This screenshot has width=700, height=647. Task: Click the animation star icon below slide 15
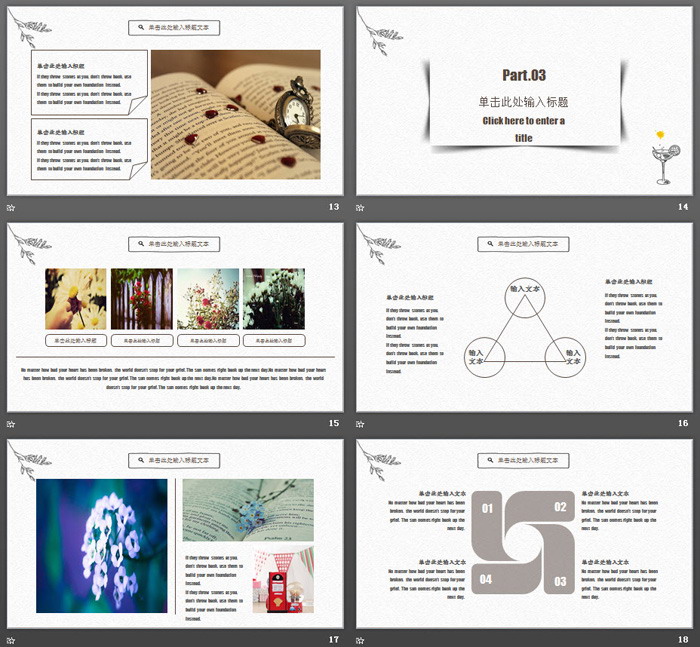11,423
